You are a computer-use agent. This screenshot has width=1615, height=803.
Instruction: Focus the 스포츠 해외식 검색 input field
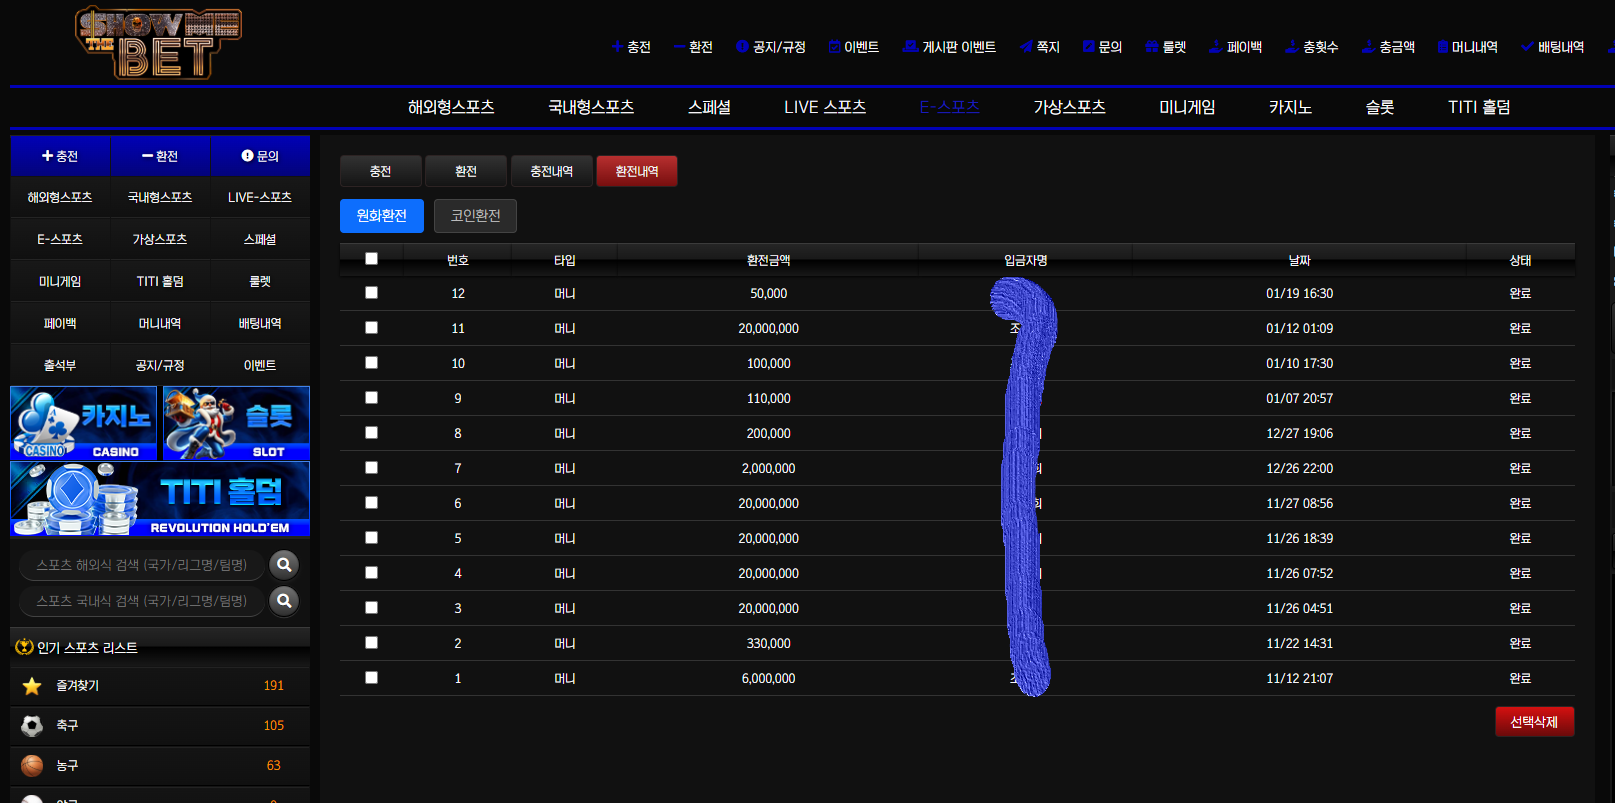click(x=142, y=565)
